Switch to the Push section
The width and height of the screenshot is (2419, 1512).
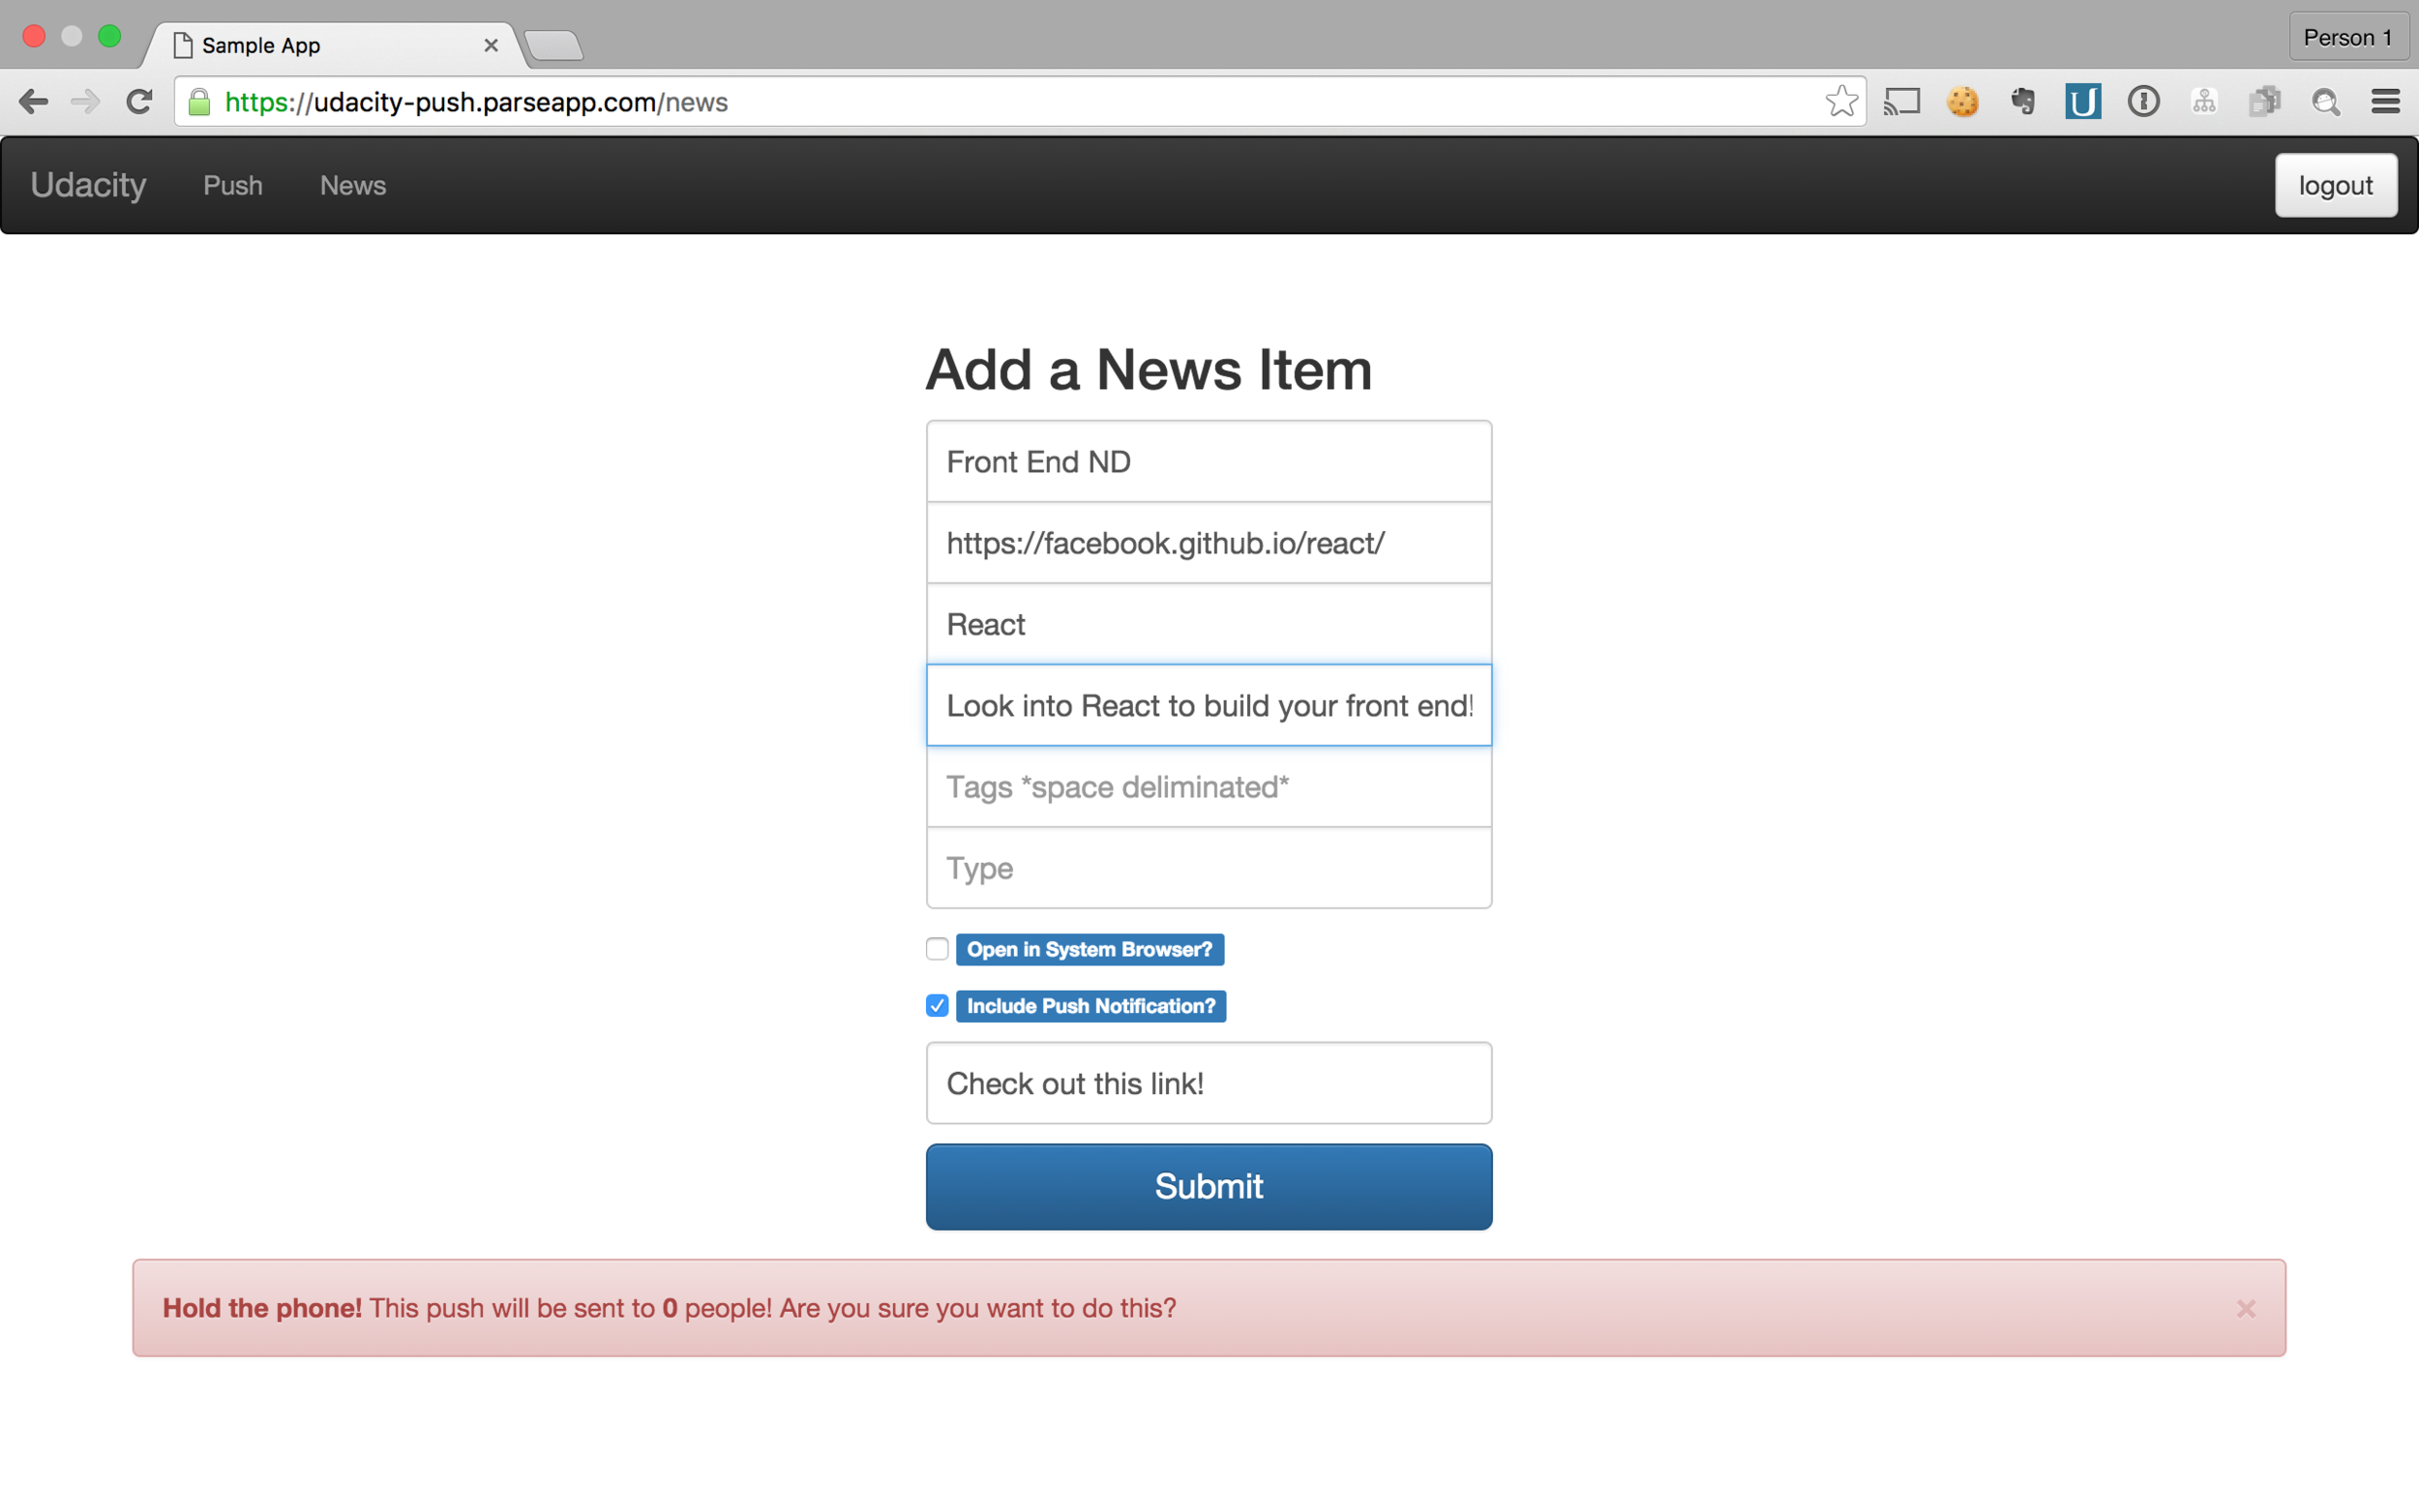pyautogui.click(x=232, y=185)
